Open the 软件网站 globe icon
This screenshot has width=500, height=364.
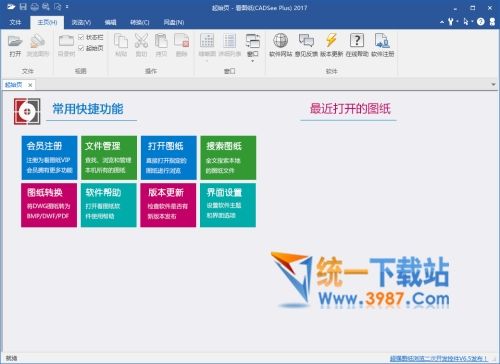(x=280, y=41)
